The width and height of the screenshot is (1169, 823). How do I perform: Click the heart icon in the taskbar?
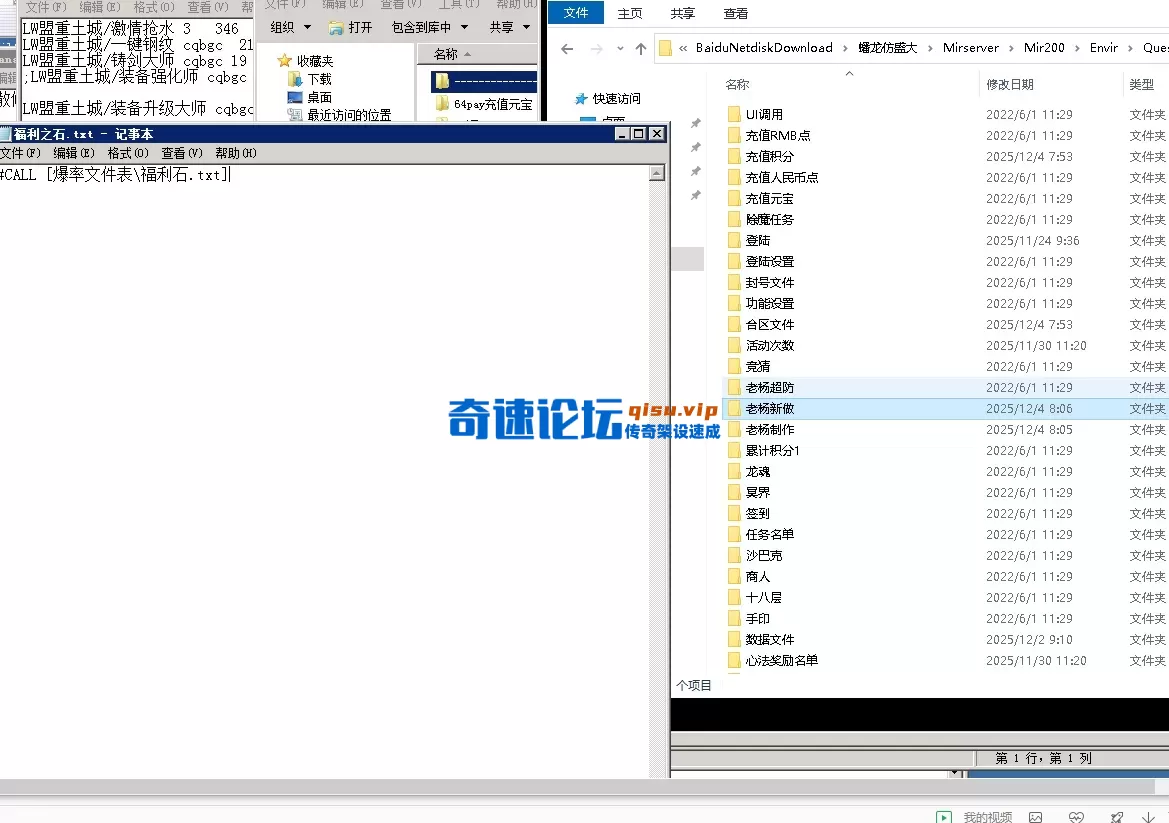point(1078,816)
